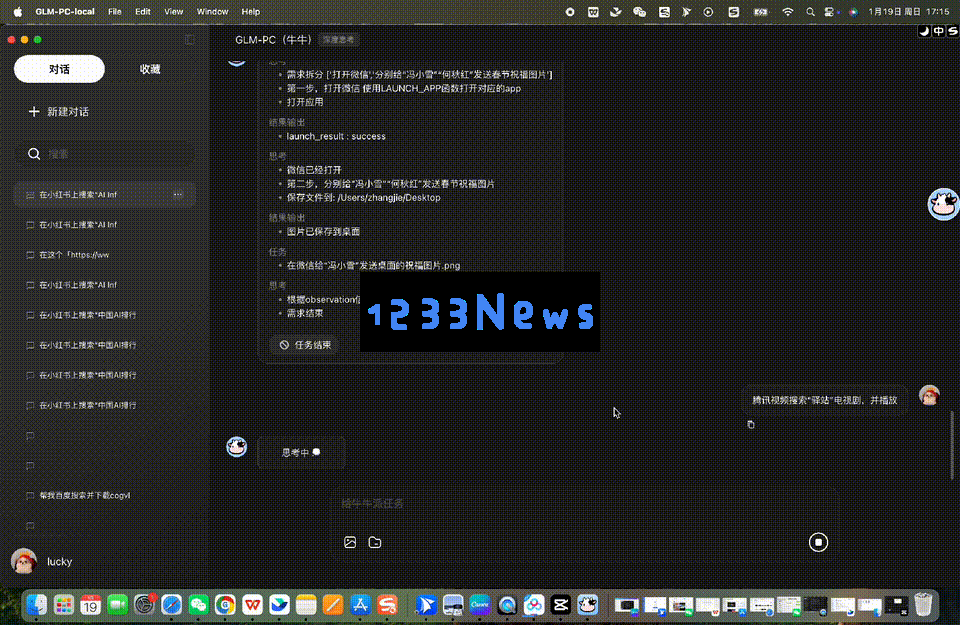Click the search magnifier icon in sidebar
Screen dimensions: 960x625
[34, 154]
